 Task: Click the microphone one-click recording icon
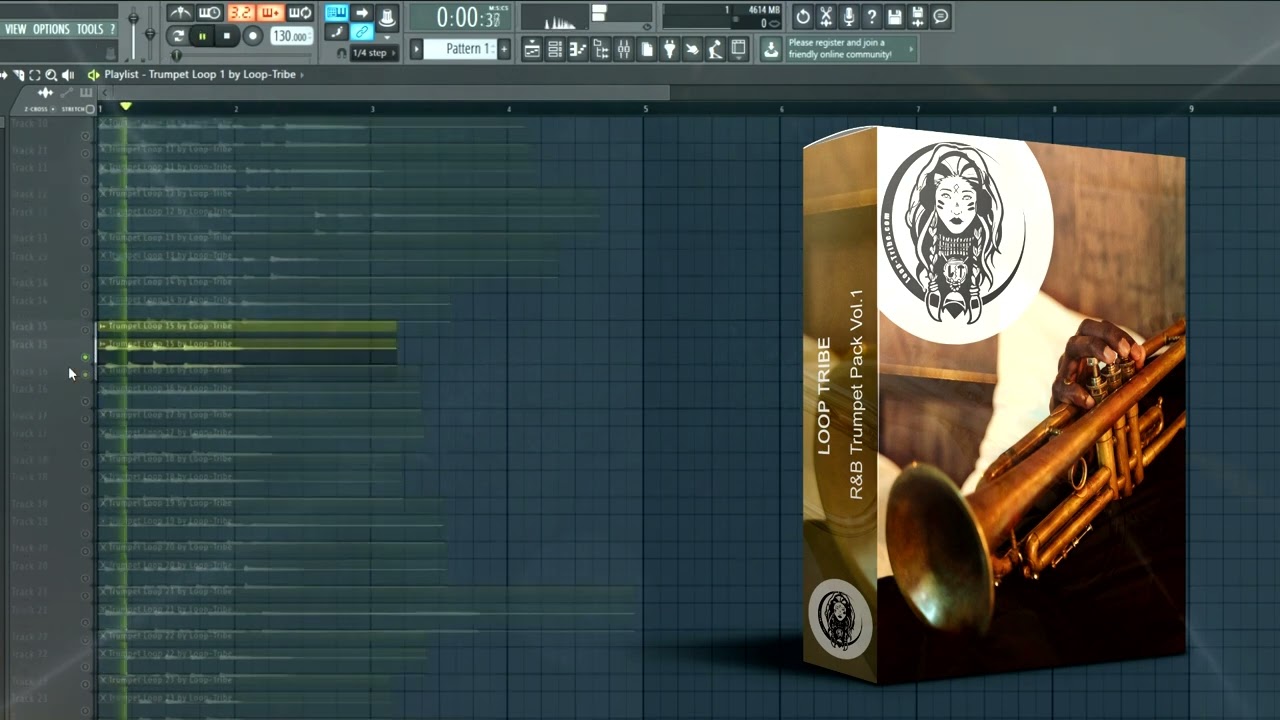click(x=849, y=16)
